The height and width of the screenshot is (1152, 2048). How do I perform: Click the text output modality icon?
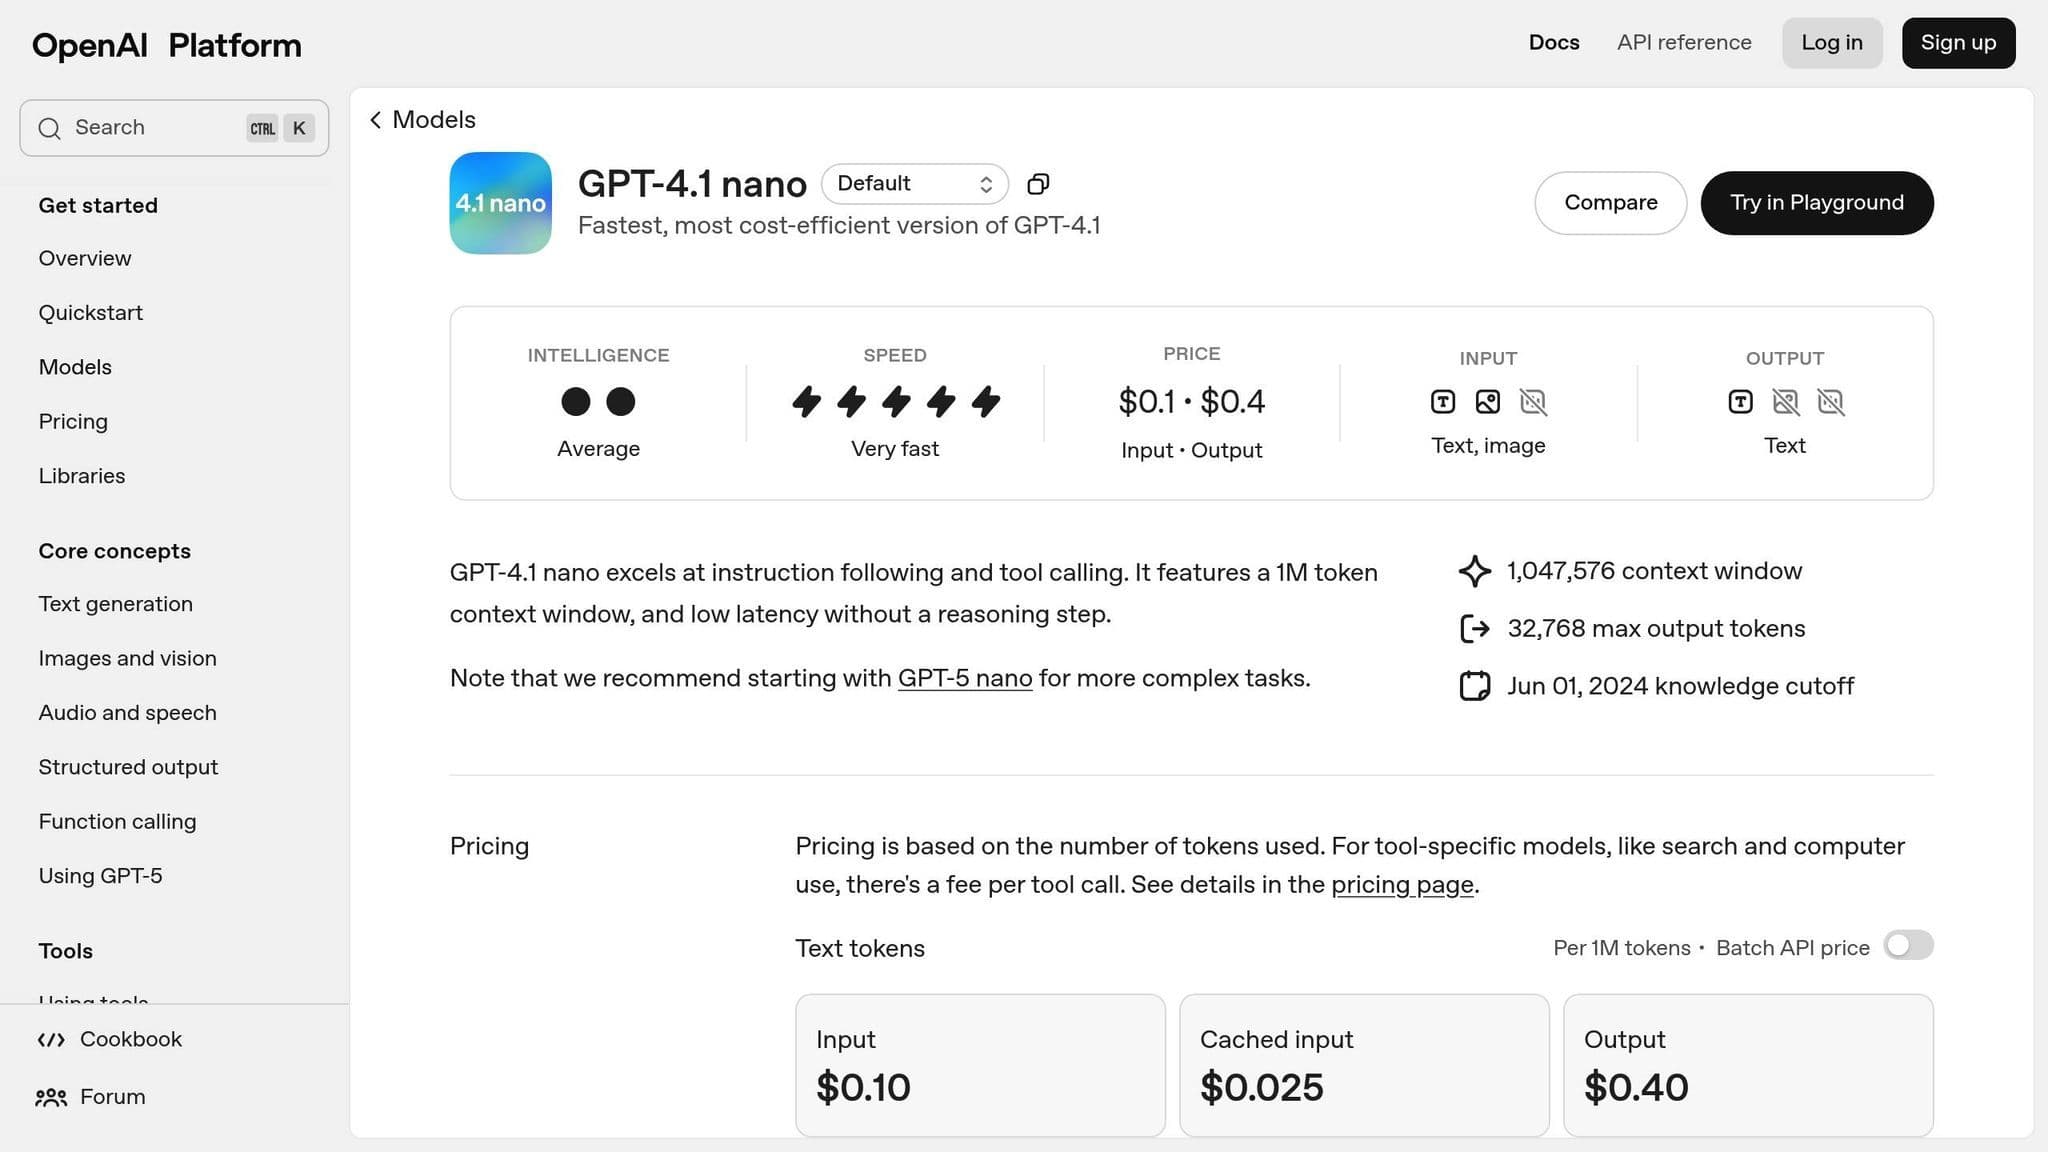pyautogui.click(x=1740, y=402)
